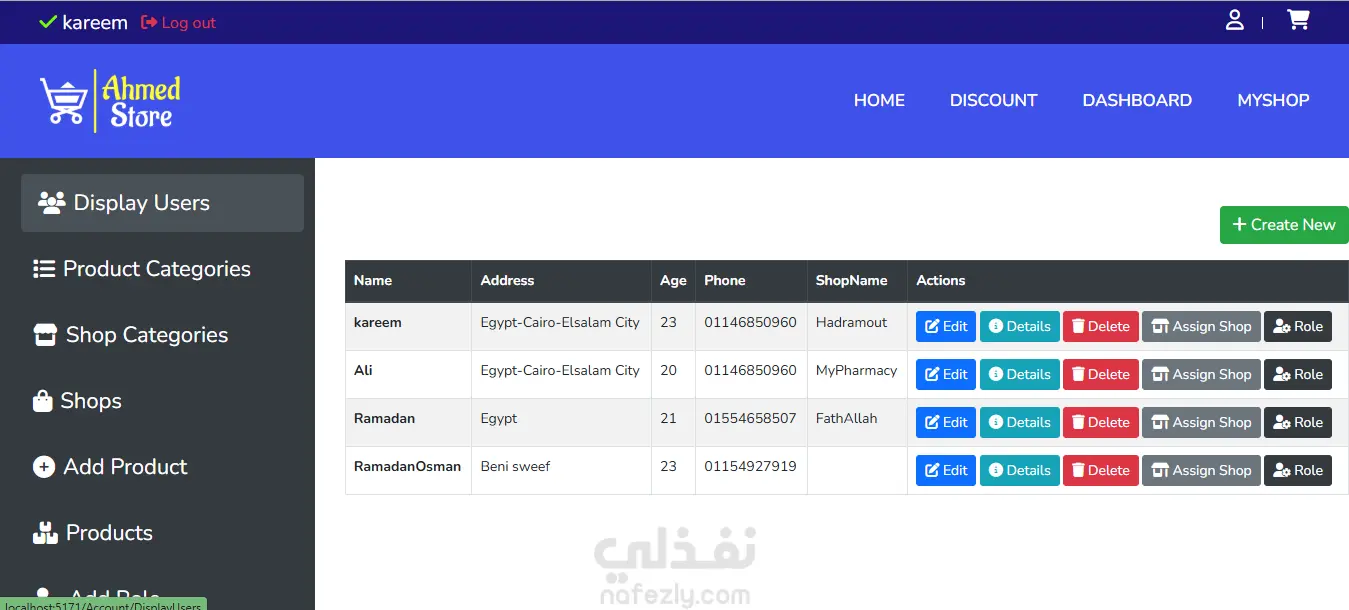Open Display Users in sidebar

coord(162,203)
